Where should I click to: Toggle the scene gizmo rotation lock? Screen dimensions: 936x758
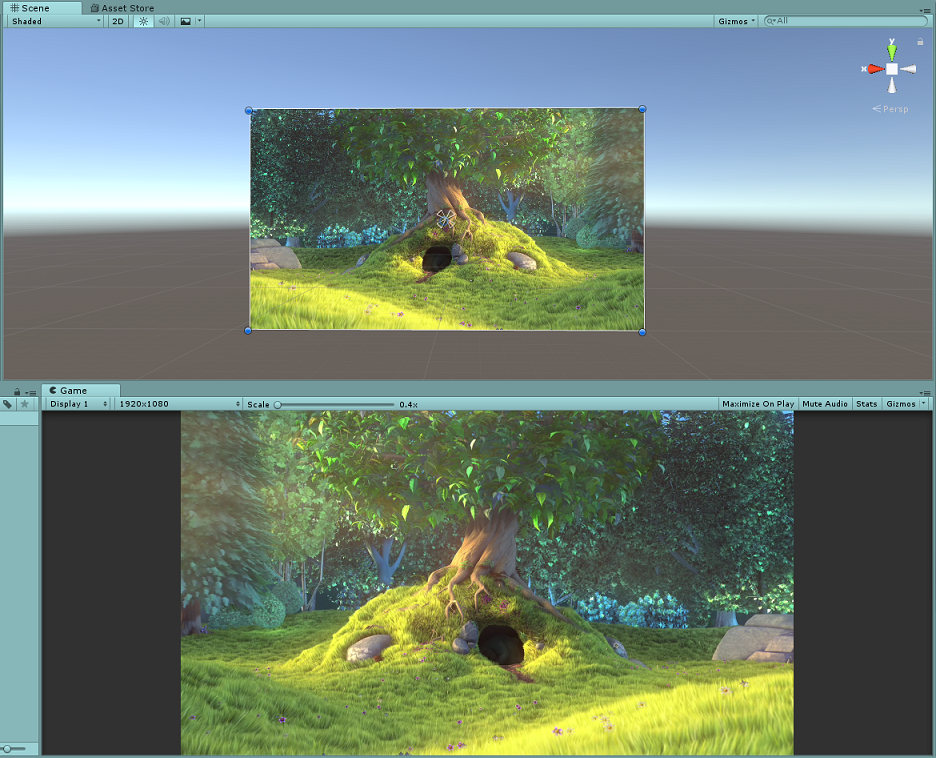920,42
